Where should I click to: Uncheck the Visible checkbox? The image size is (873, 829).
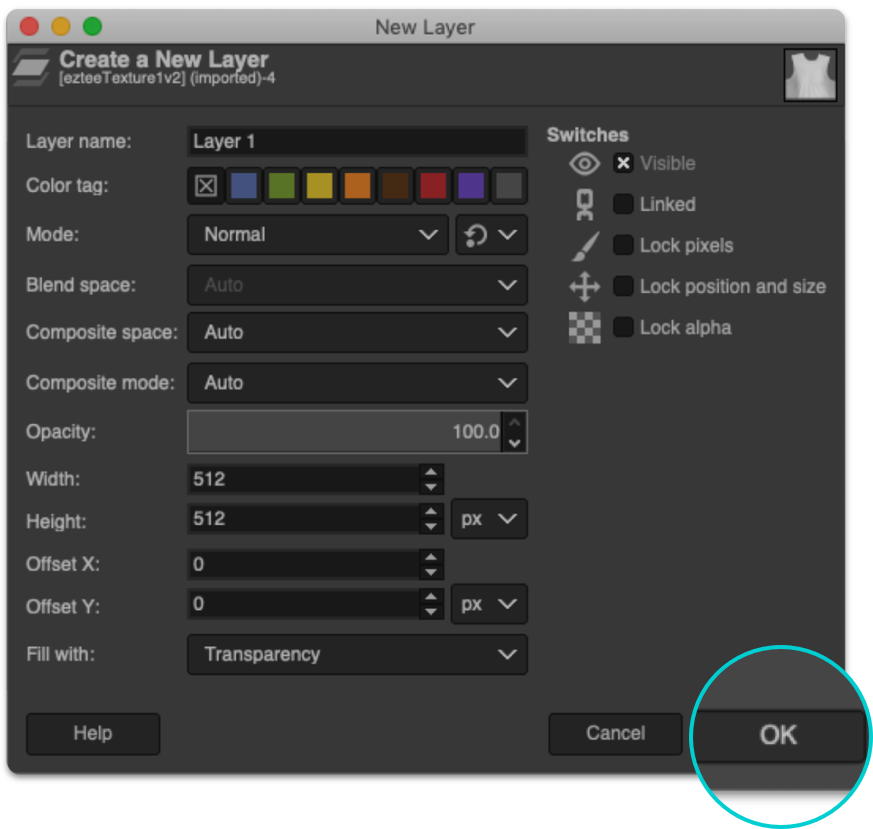coord(623,164)
